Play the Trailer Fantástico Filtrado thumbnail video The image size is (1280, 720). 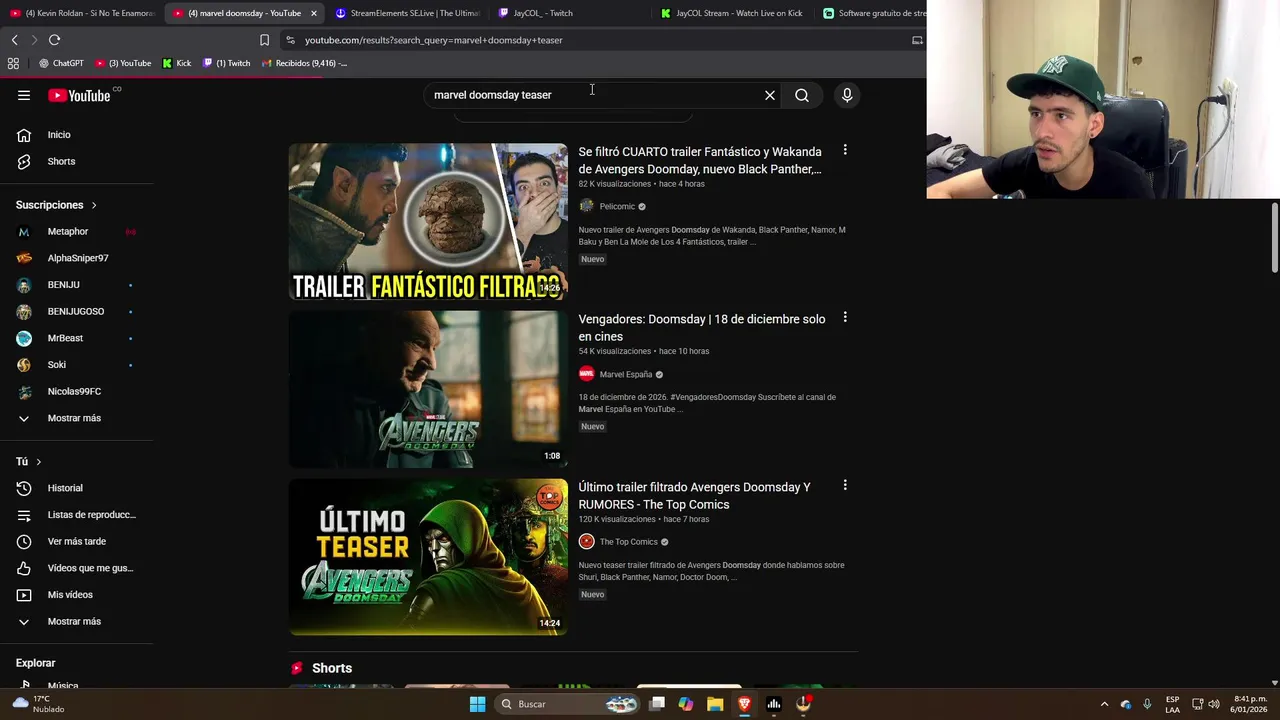tap(428, 222)
